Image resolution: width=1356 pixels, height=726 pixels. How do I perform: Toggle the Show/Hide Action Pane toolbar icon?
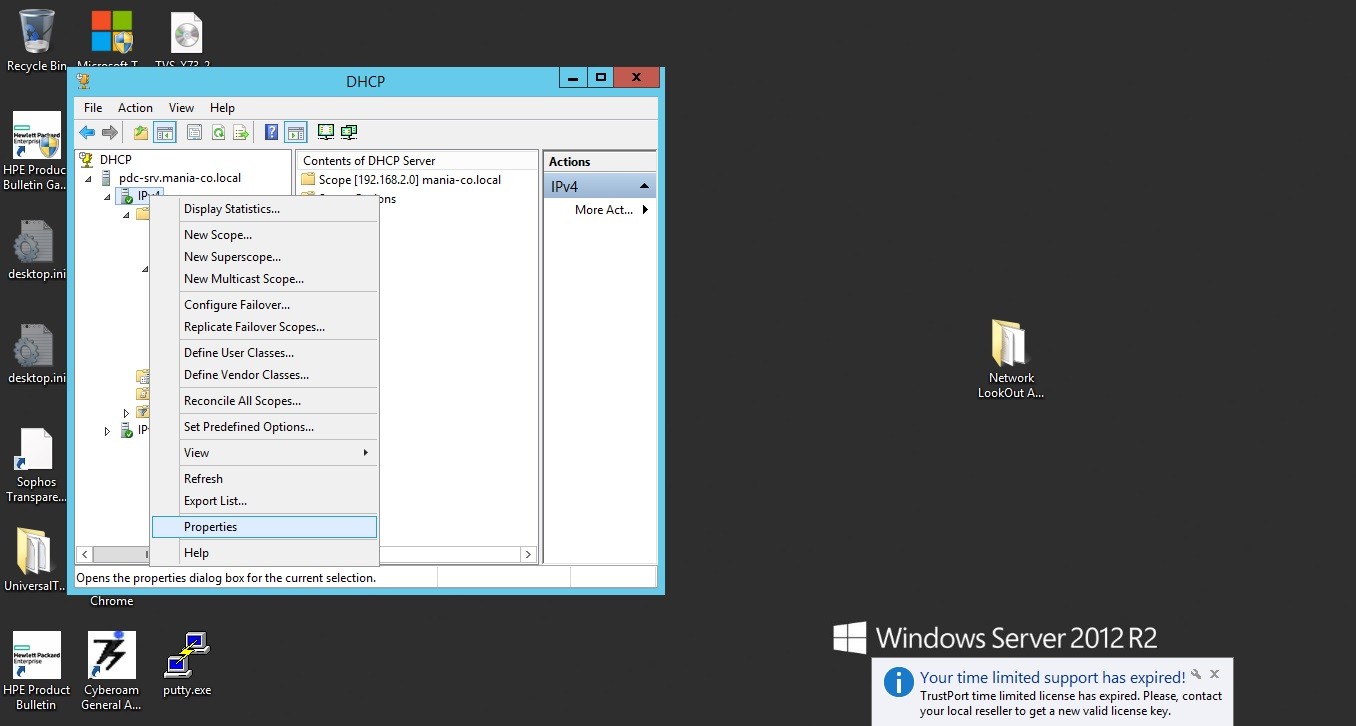pyautogui.click(x=295, y=132)
